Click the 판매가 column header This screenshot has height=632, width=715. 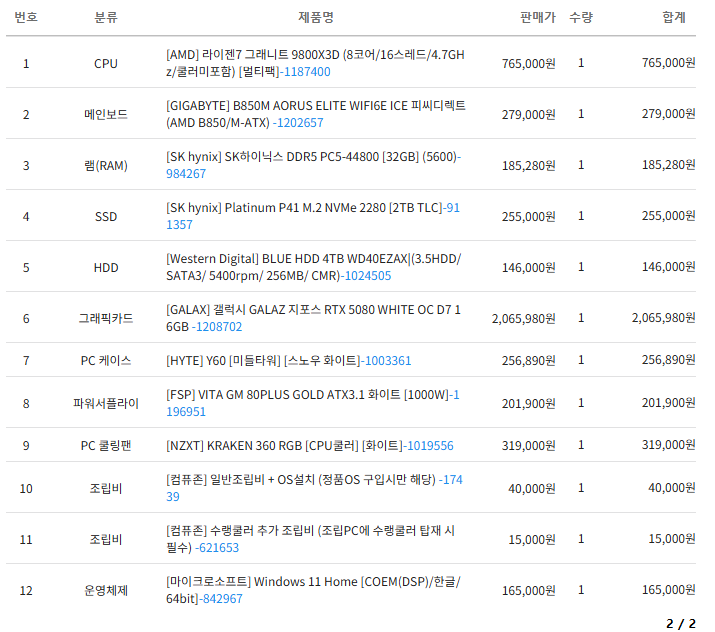538,17
